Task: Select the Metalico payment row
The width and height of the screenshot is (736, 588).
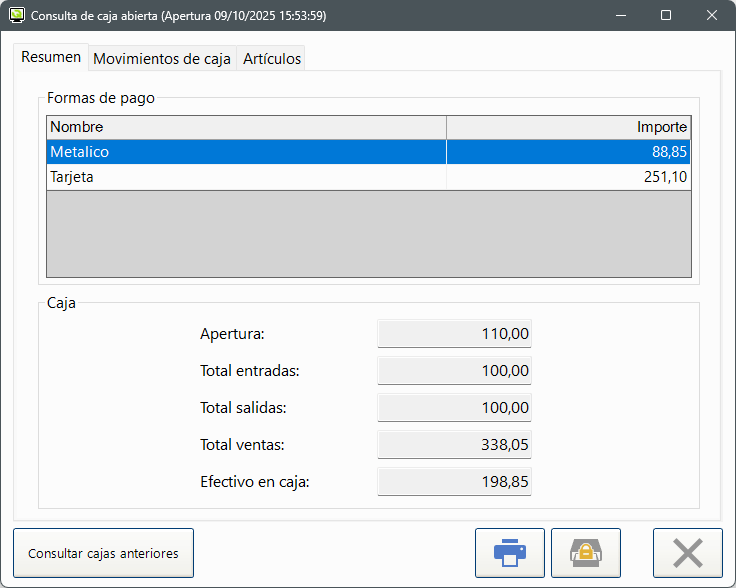Action: (x=245, y=152)
